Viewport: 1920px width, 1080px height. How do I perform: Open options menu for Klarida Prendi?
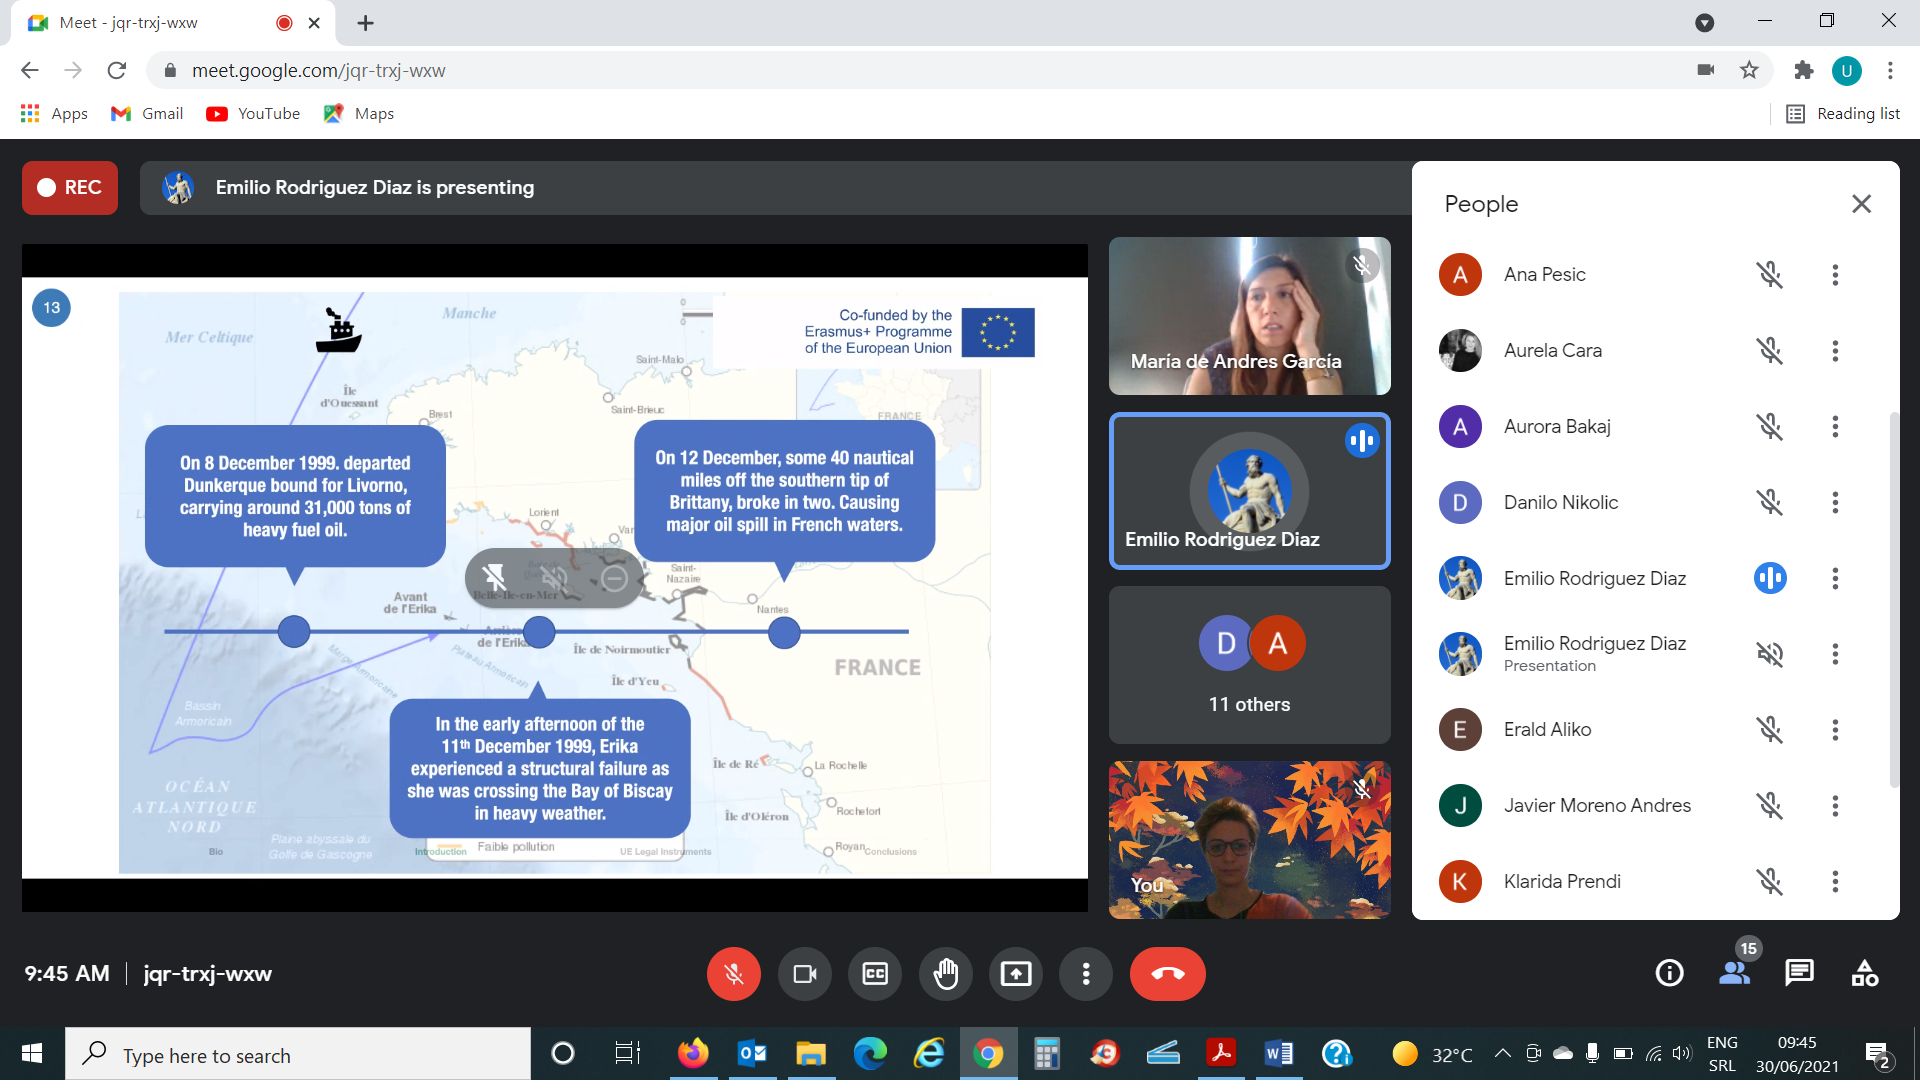(x=1835, y=882)
